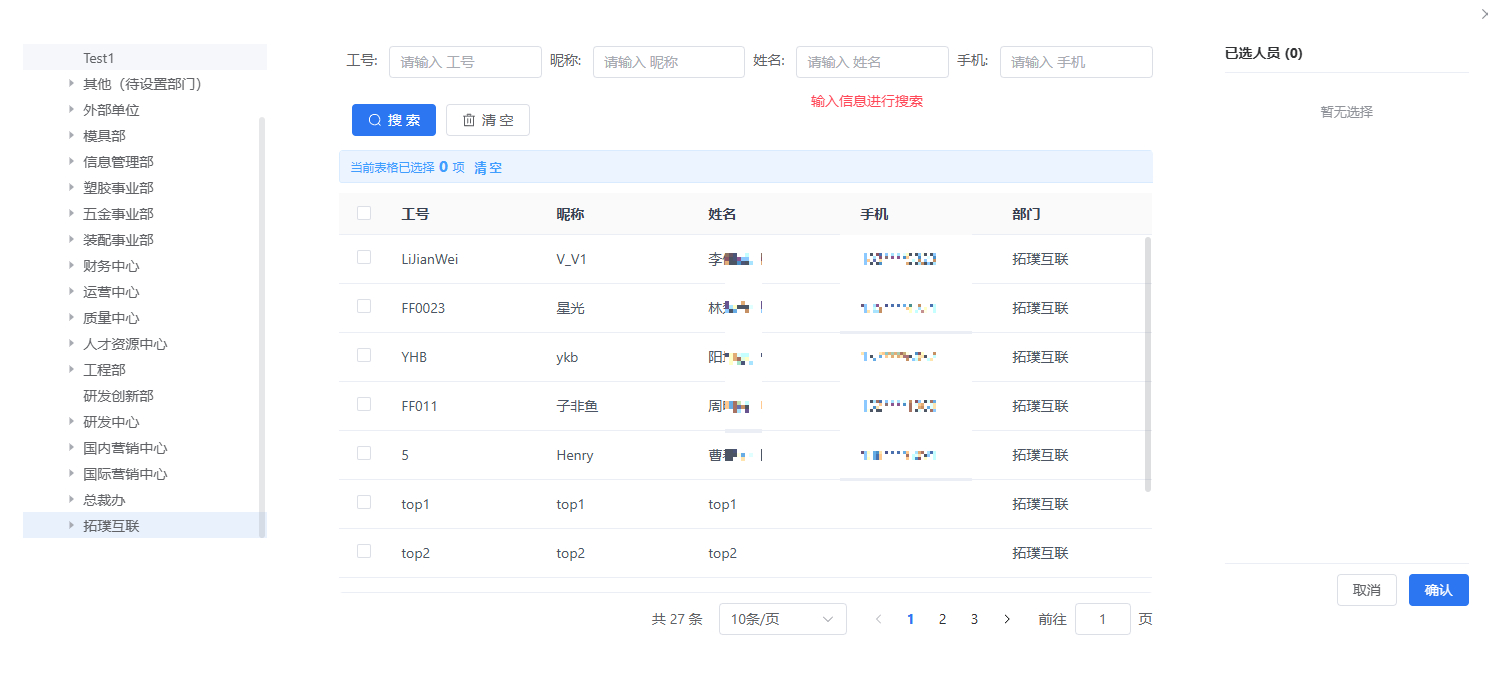Click the 工号 column header
The image size is (1488, 676).
415,214
